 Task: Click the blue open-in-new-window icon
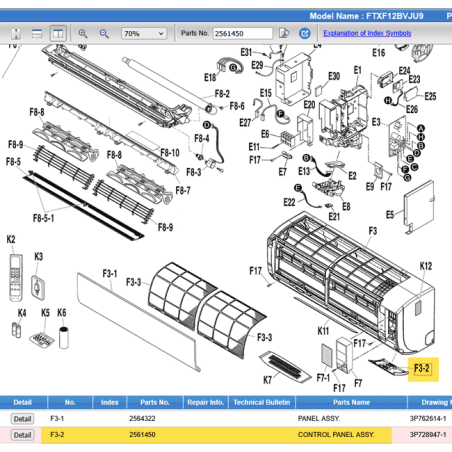[x=304, y=33]
